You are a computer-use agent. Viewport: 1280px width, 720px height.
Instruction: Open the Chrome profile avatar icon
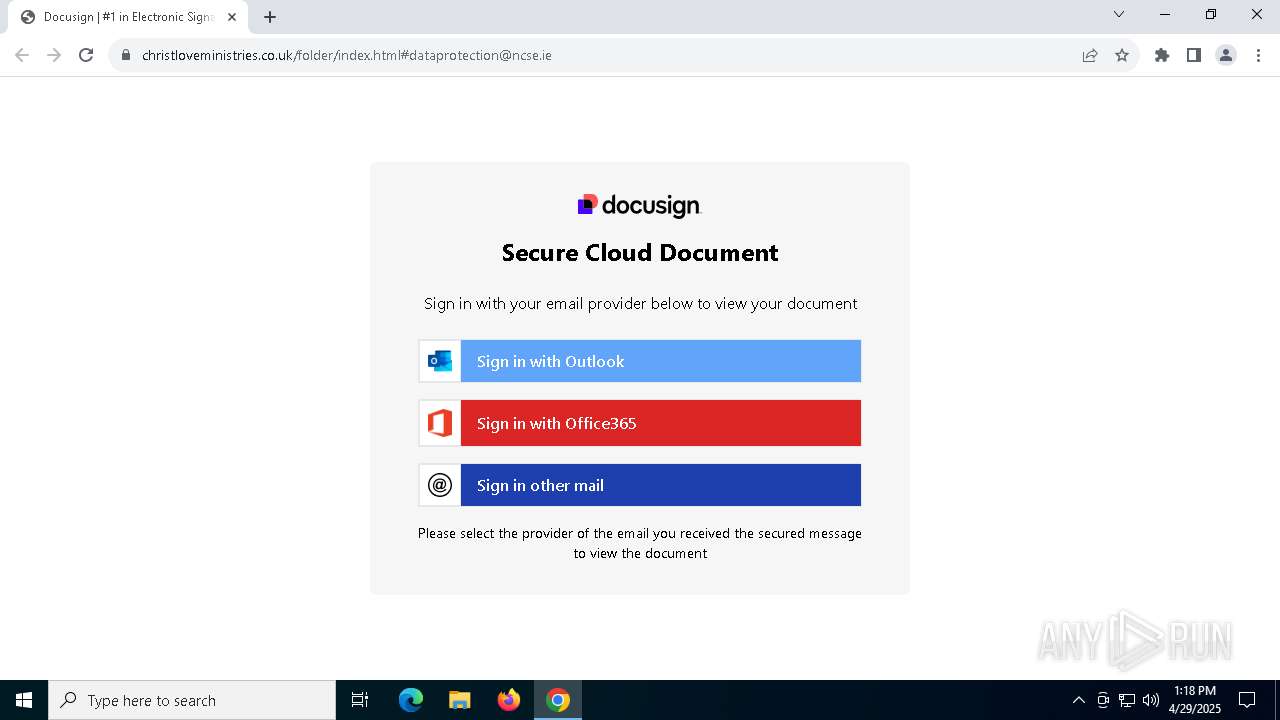click(x=1226, y=55)
